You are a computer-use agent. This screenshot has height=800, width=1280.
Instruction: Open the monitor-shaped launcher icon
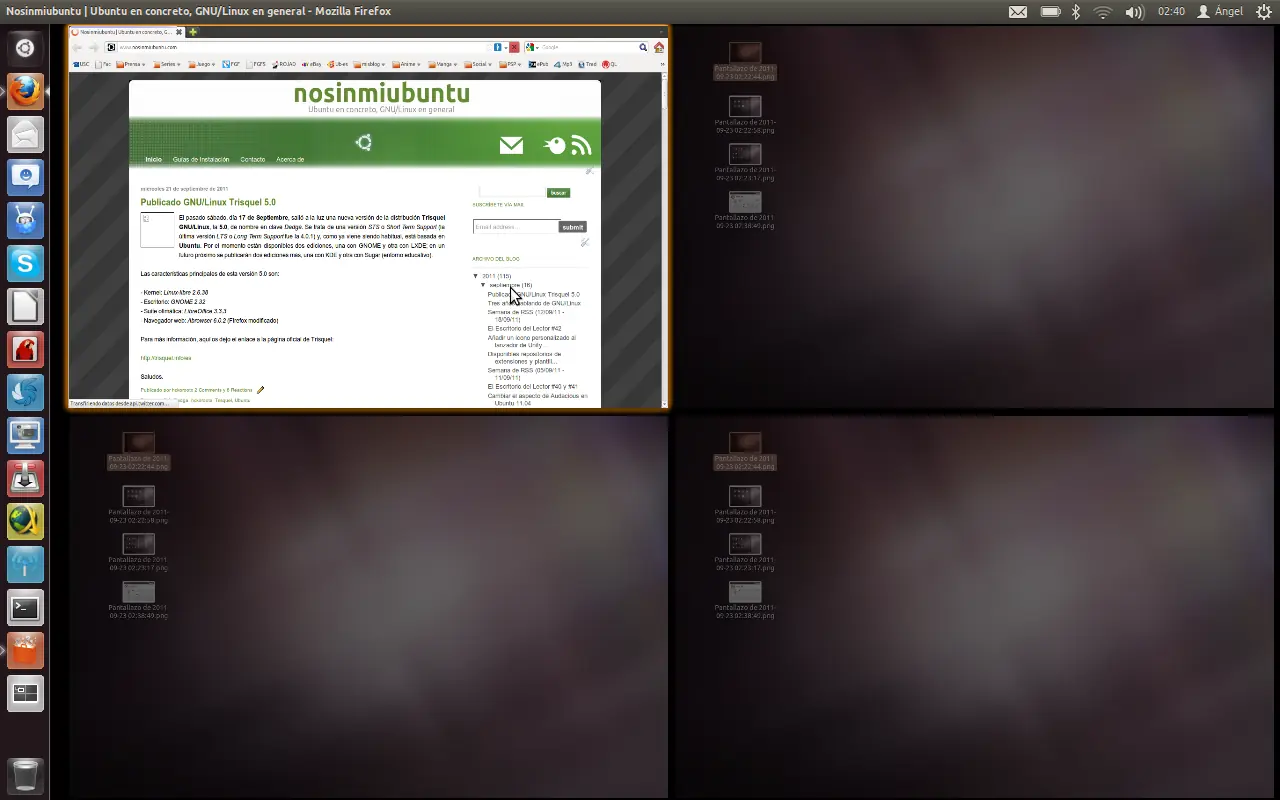click(x=25, y=435)
